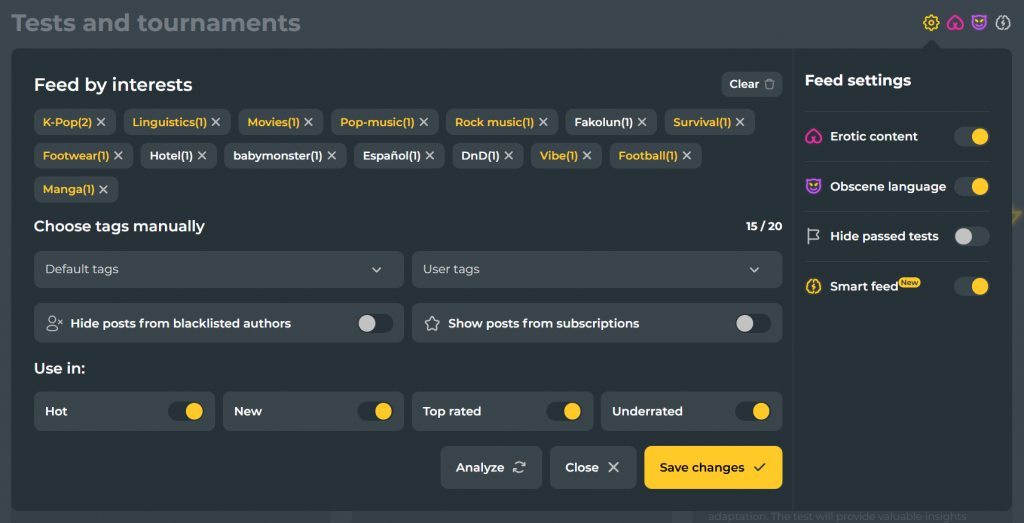Click the yellow gear settings icon
The image size is (1024, 523).
(931, 23)
